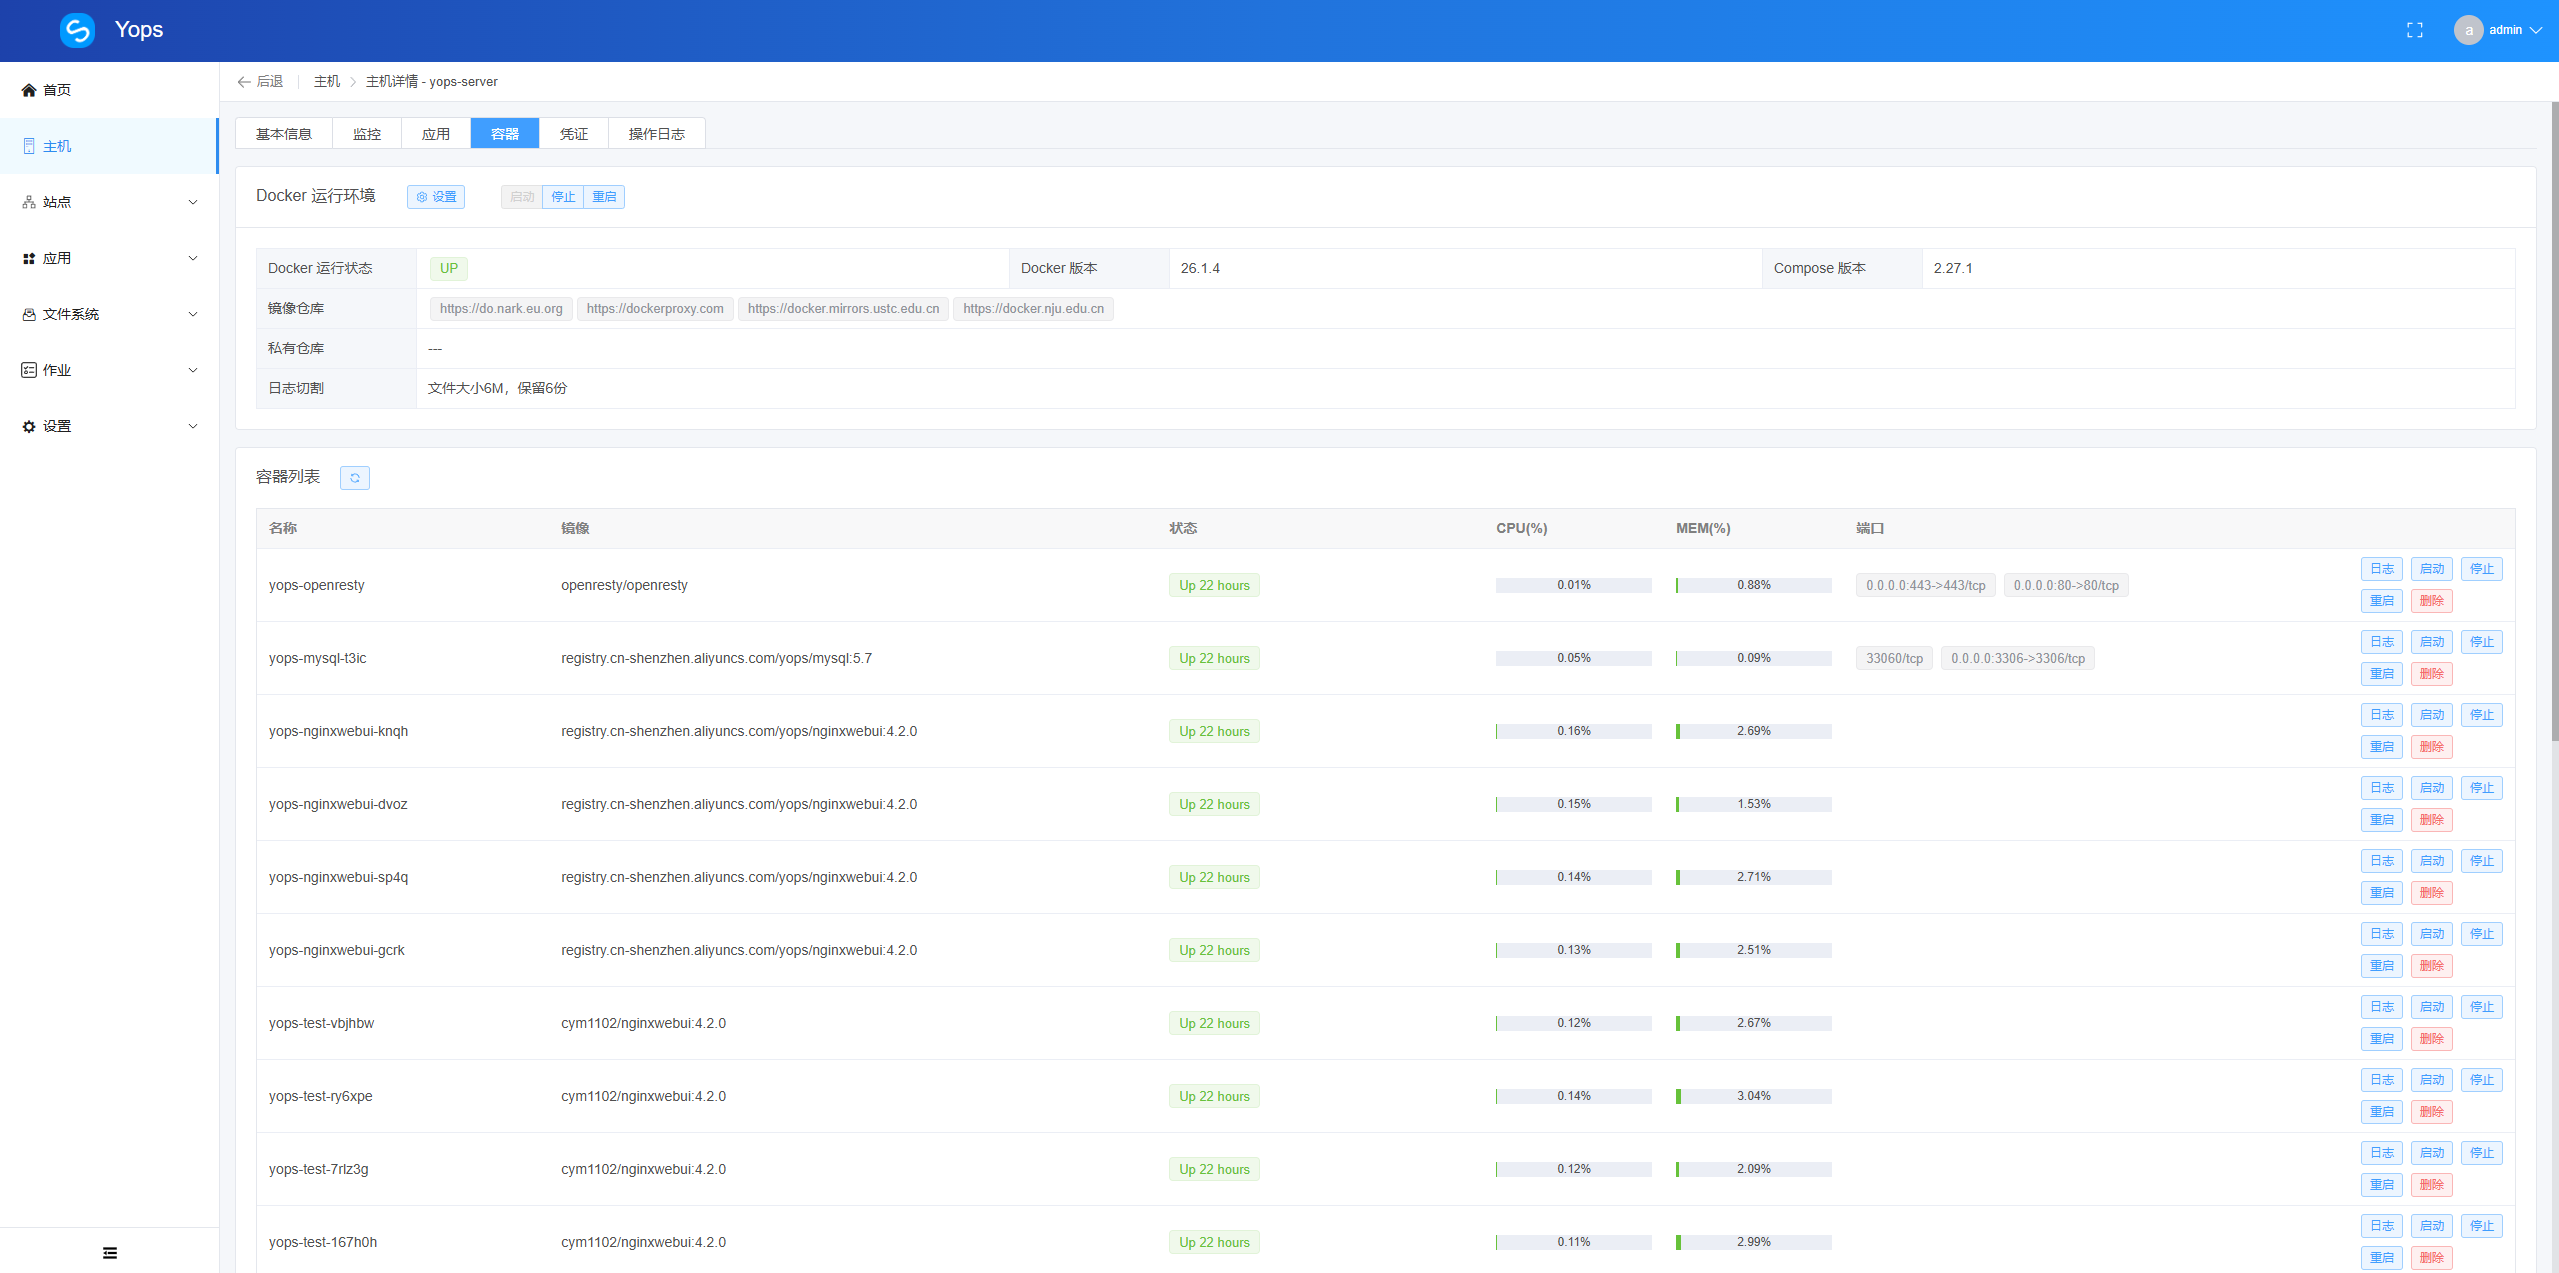The image size is (2559, 1273).
Task: Click mirror tag https://do.nark.eu.org
Action: (501, 309)
